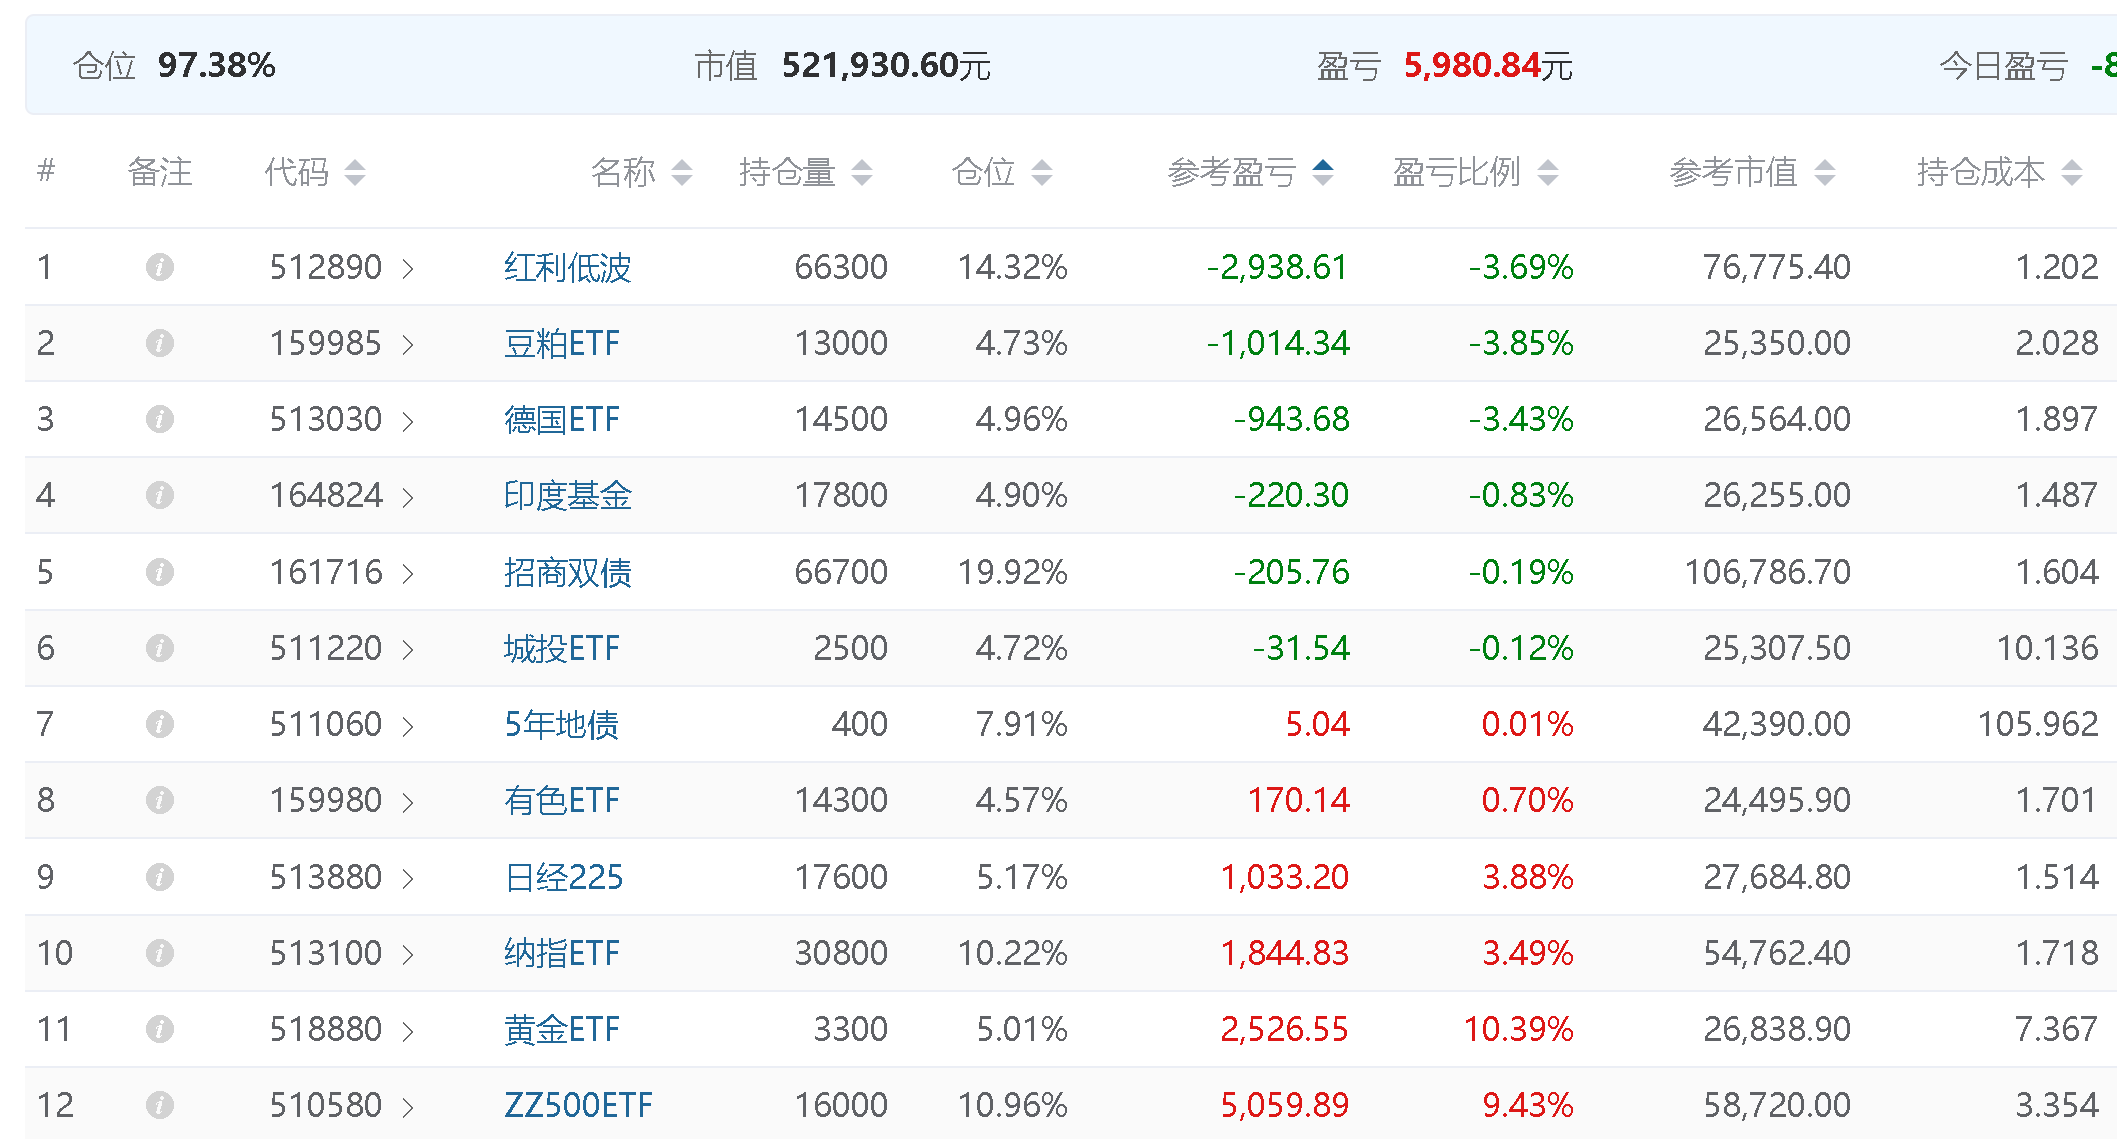Image resolution: width=2117 pixels, height=1139 pixels.
Task: Click the info icon for 豆粕ETF row
Action: [160, 343]
